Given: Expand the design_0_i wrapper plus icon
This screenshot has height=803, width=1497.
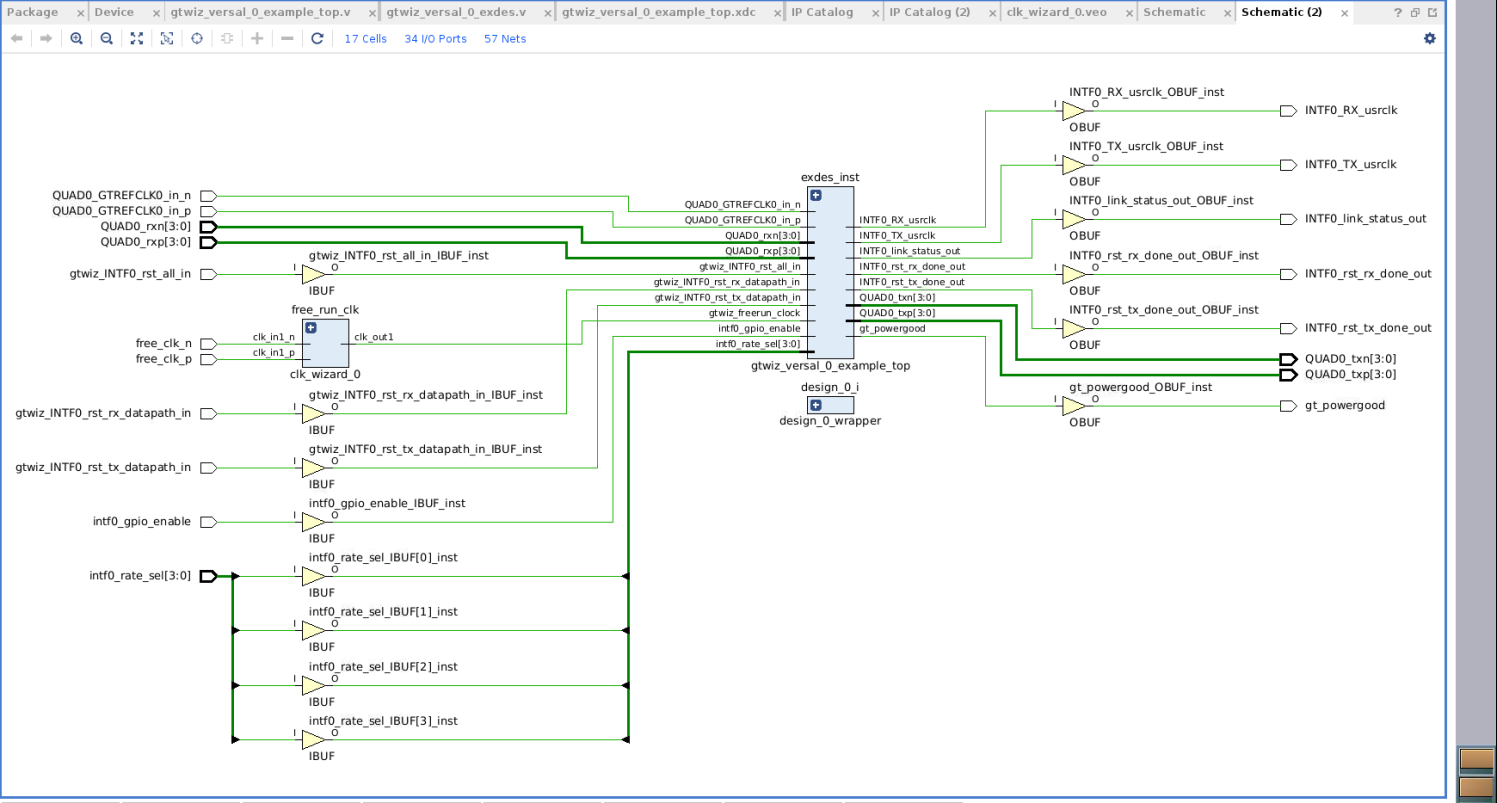Looking at the screenshot, I should point(816,405).
